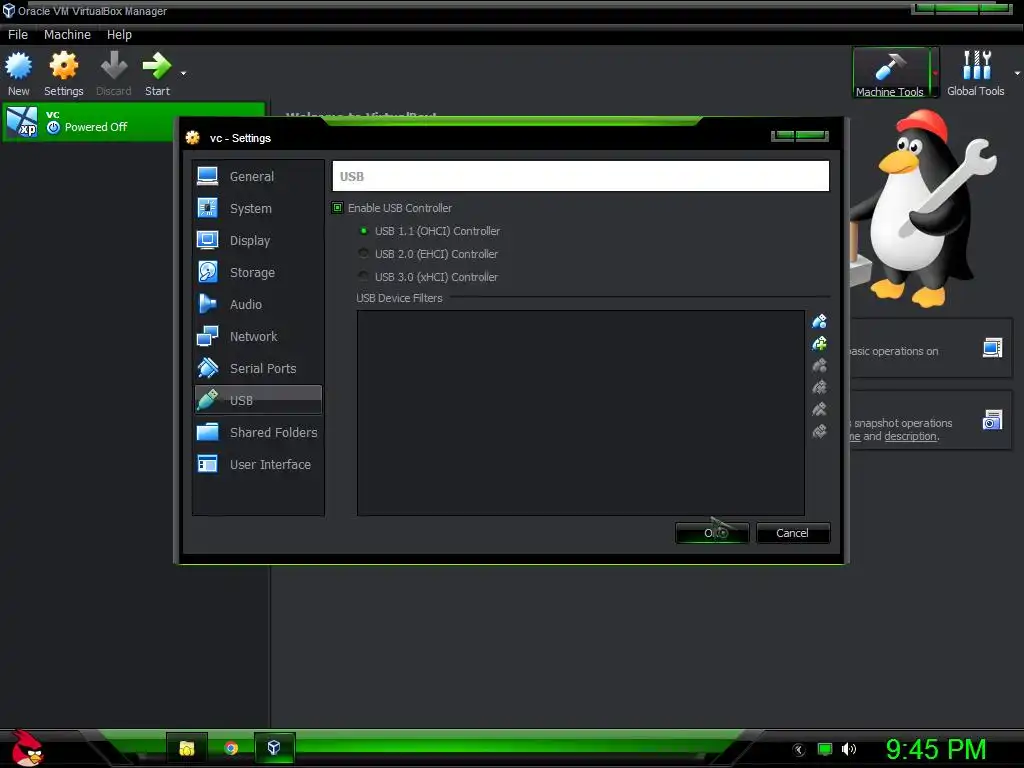Click the details icon in Welcome pane
Screen dimensions: 1024x768
[x=992, y=347]
